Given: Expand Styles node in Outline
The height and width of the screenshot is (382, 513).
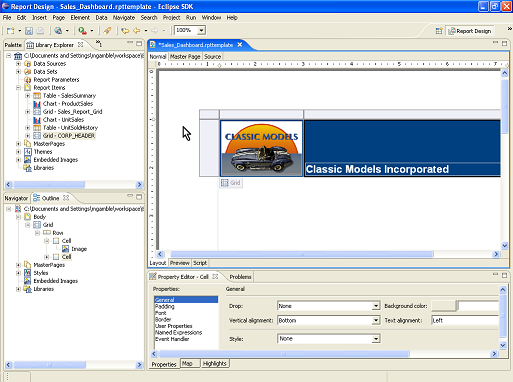Looking at the screenshot, I should 18,273.
